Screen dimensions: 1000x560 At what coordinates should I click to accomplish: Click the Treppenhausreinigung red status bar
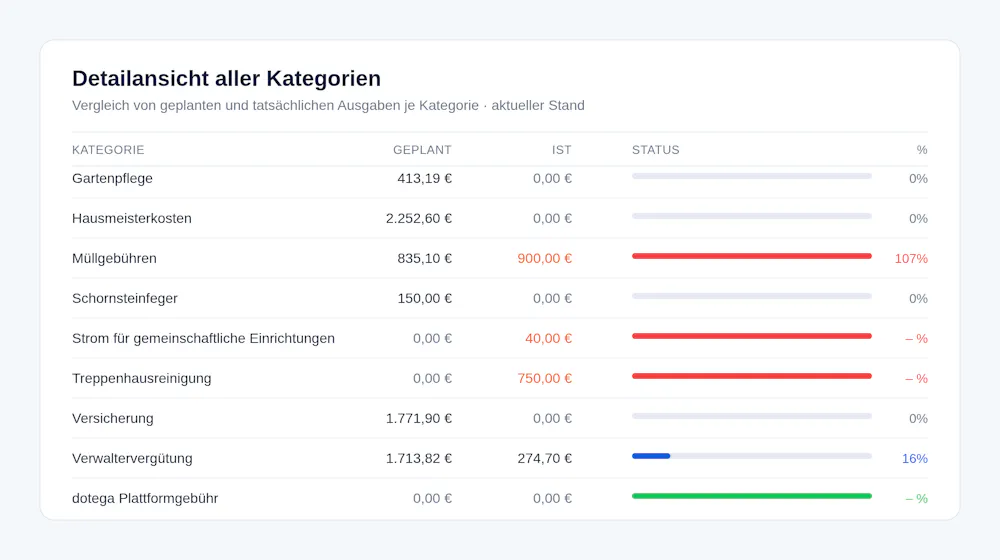coord(751,376)
